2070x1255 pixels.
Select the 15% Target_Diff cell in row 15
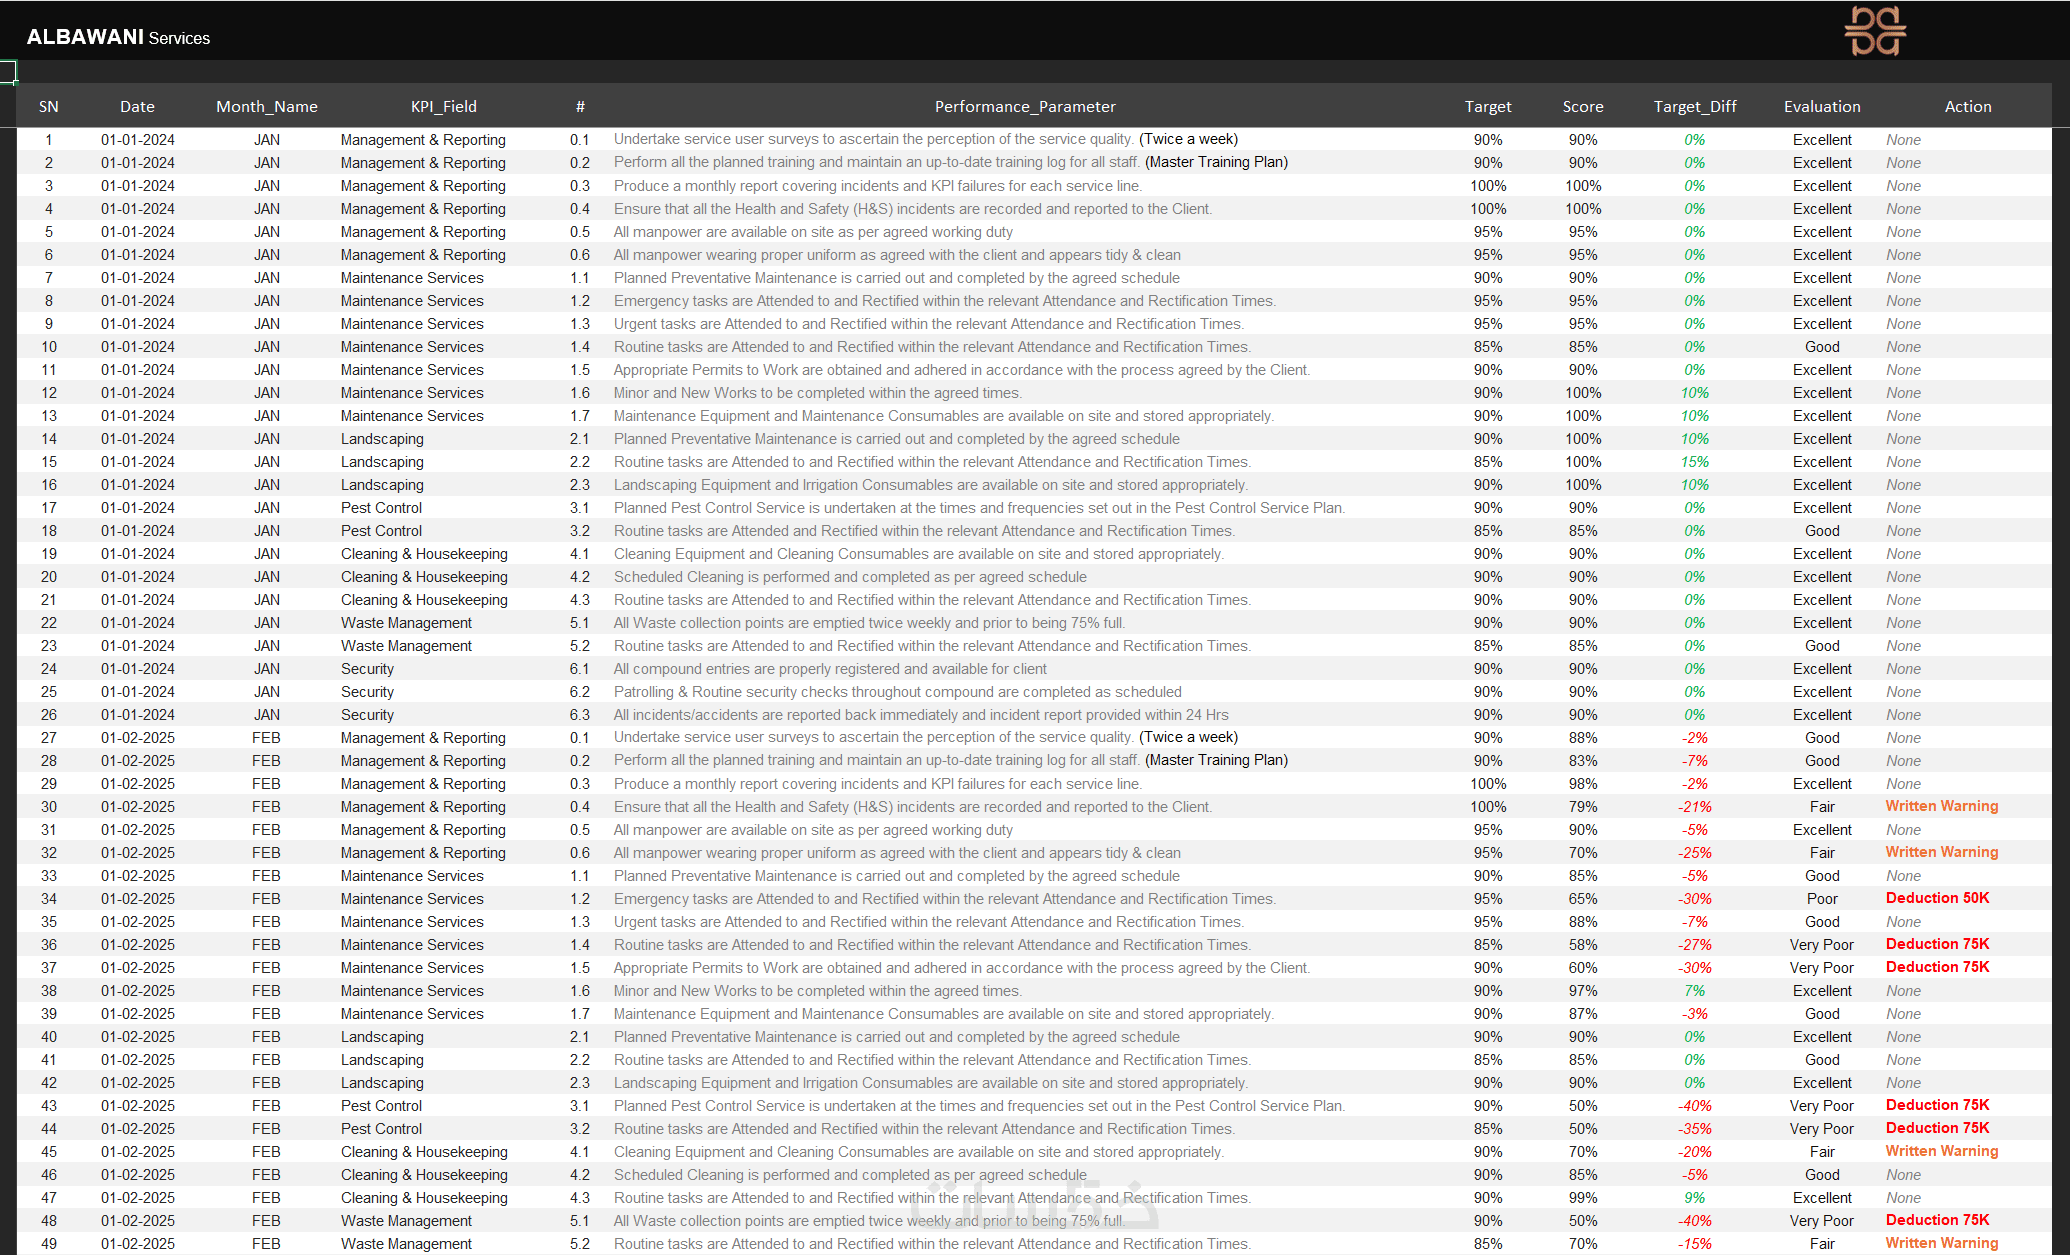(1694, 462)
